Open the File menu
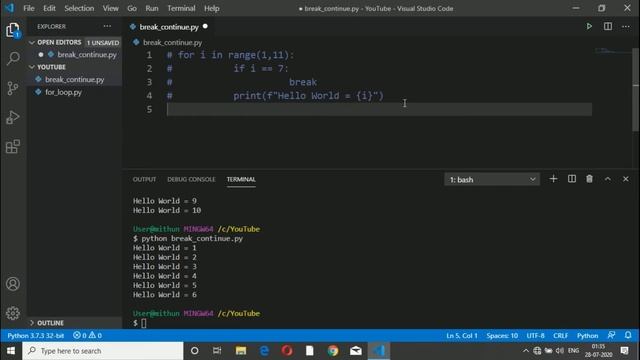Image resolution: width=640 pixels, height=360 pixels. pyautogui.click(x=29, y=8)
